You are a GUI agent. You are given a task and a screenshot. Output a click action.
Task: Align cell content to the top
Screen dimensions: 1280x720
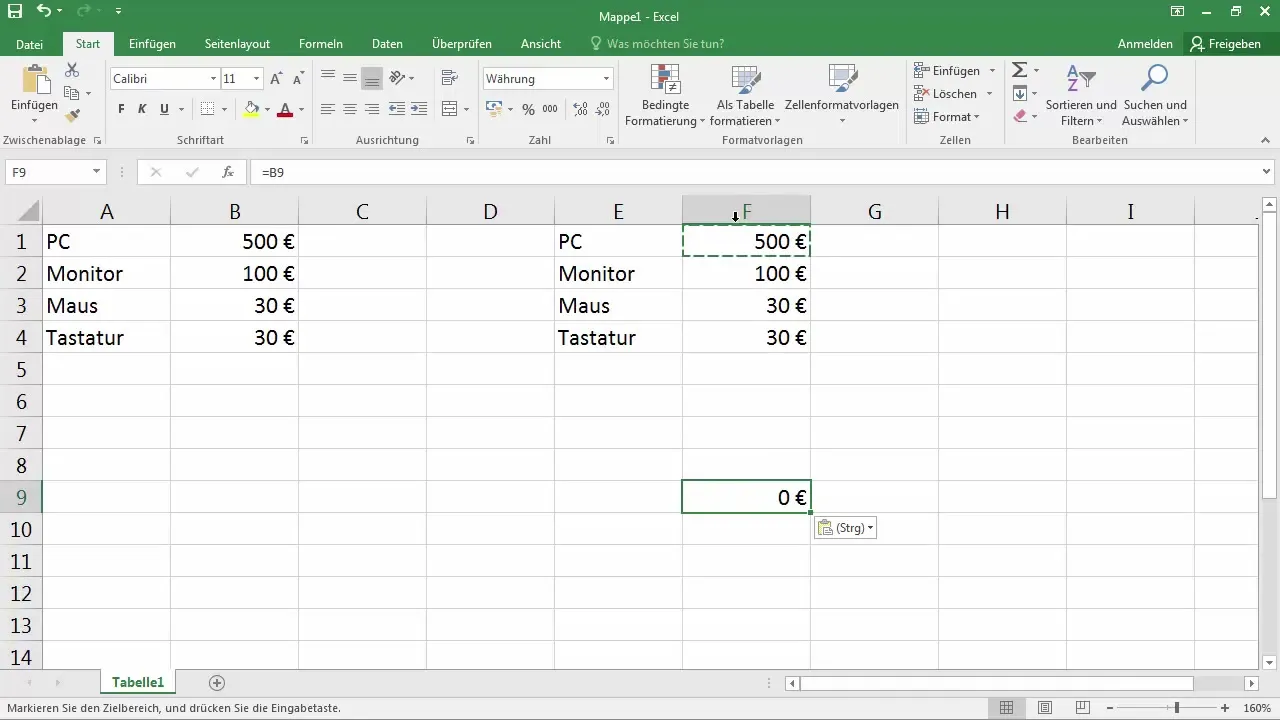328,78
